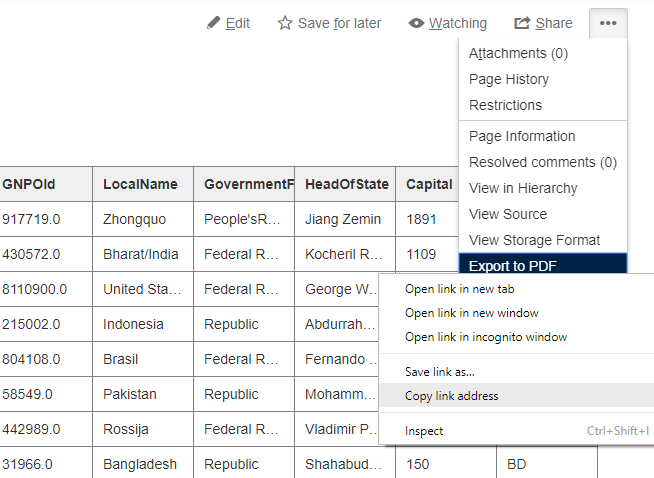Click Inspect in the context menu
This screenshot has height=478, width=654.
424,431
